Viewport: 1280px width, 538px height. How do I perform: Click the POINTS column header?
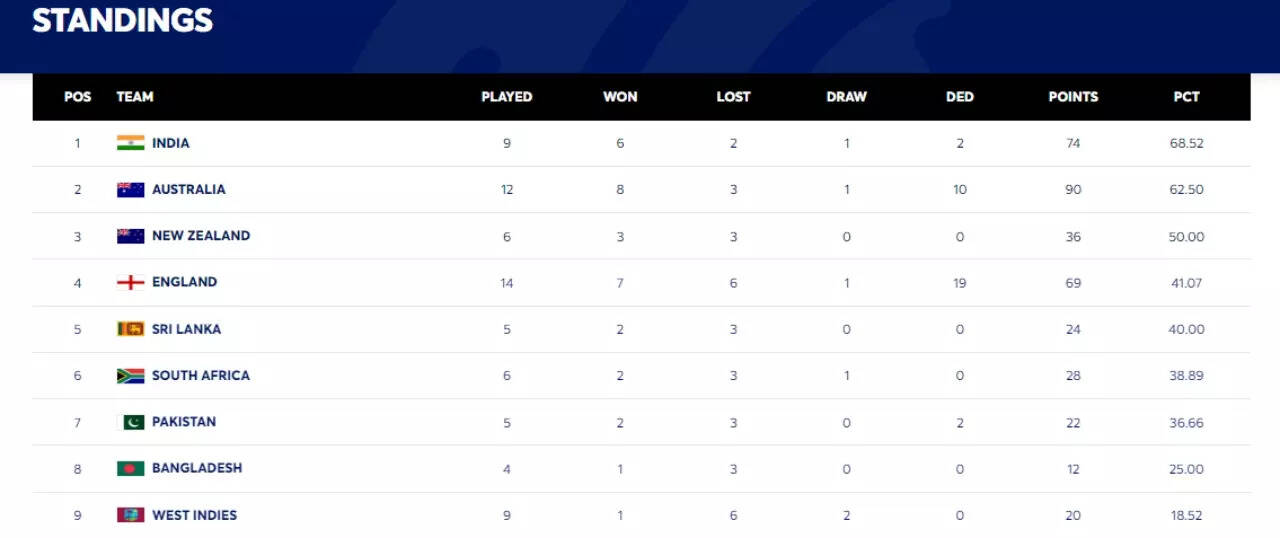(x=1073, y=97)
